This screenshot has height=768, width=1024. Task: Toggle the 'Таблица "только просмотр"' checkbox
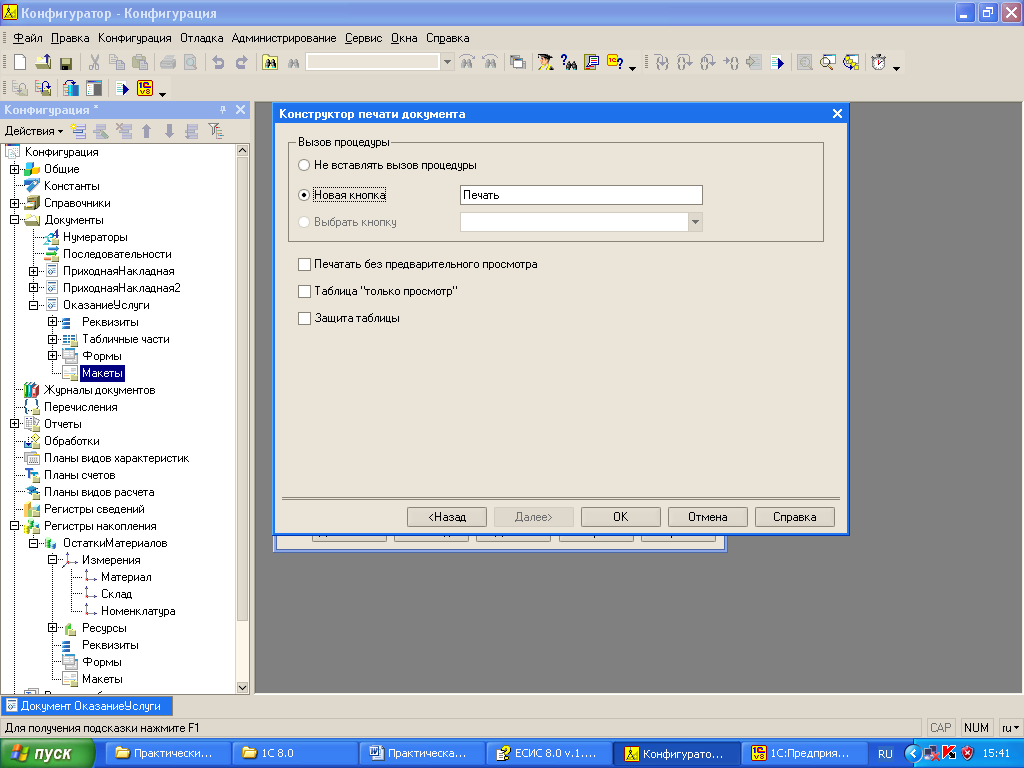(x=304, y=291)
